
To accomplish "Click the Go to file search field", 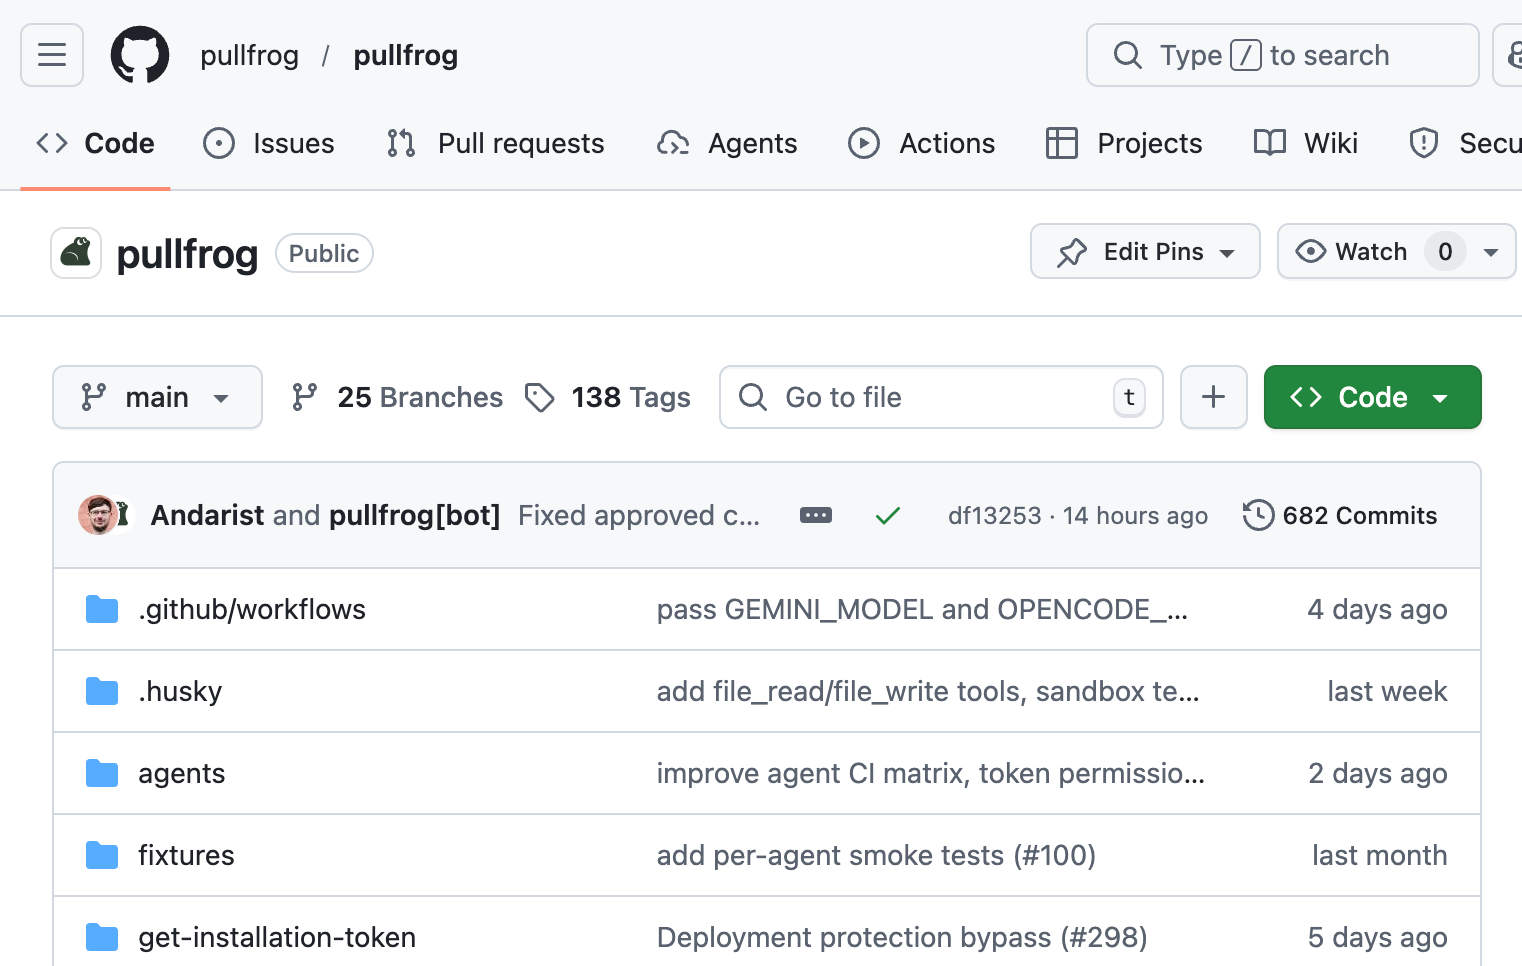I will (940, 397).
